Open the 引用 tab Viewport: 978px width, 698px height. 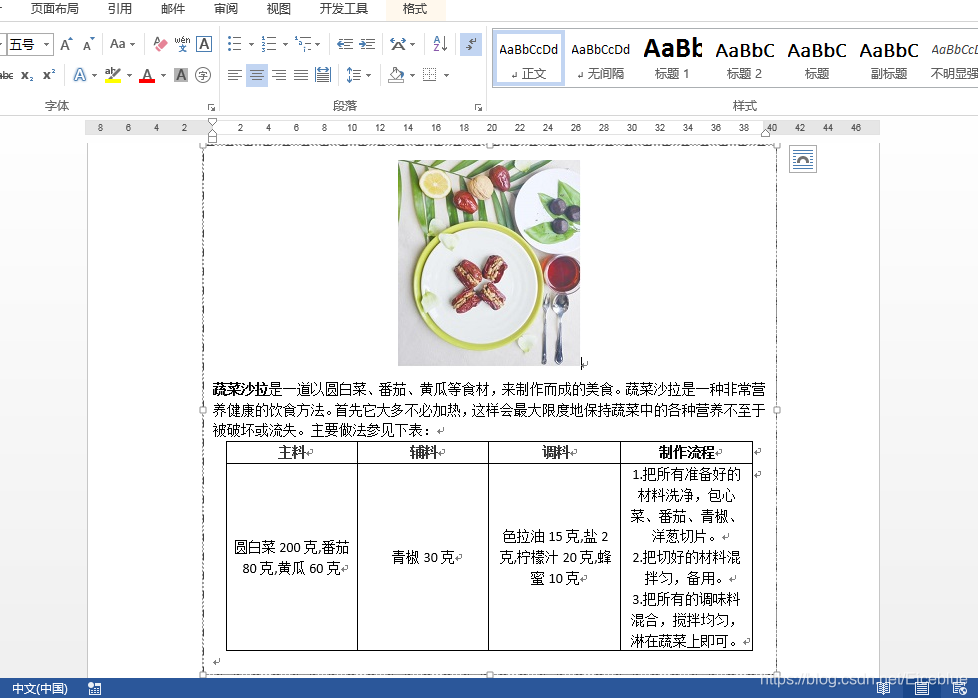120,9
